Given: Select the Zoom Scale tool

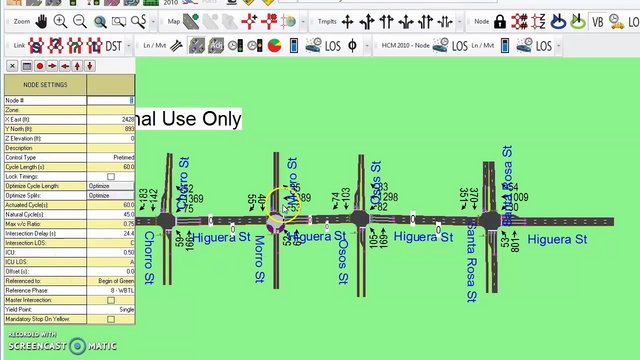Looking at the screenshot, I should [138, 21].
